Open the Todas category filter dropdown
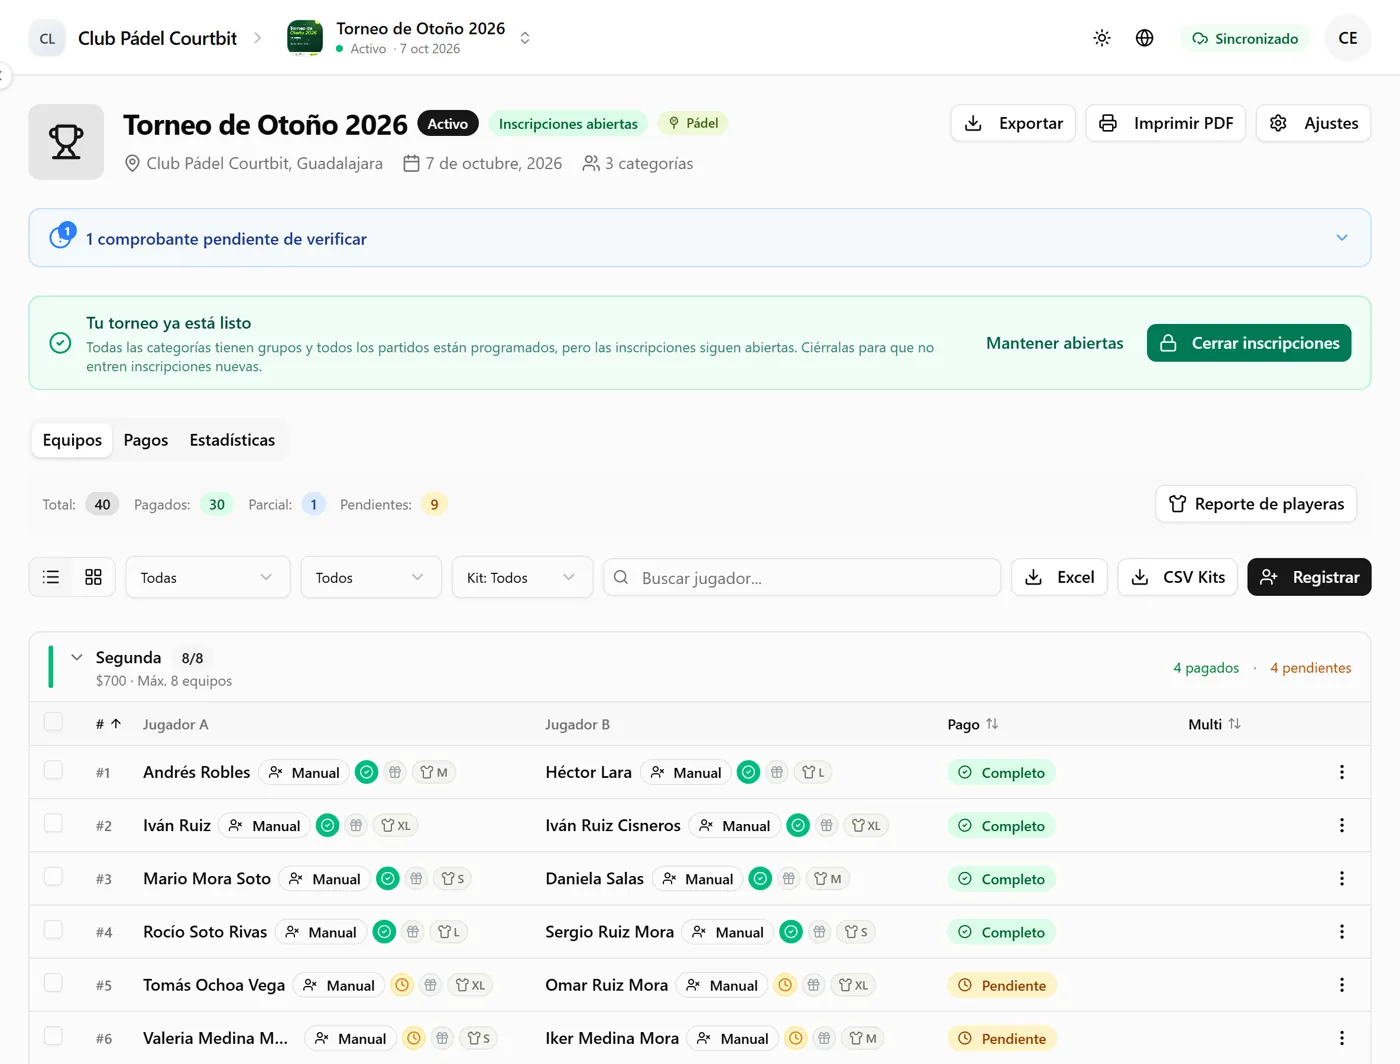Screen dimensions: 1400x1064 coord(208,577)
